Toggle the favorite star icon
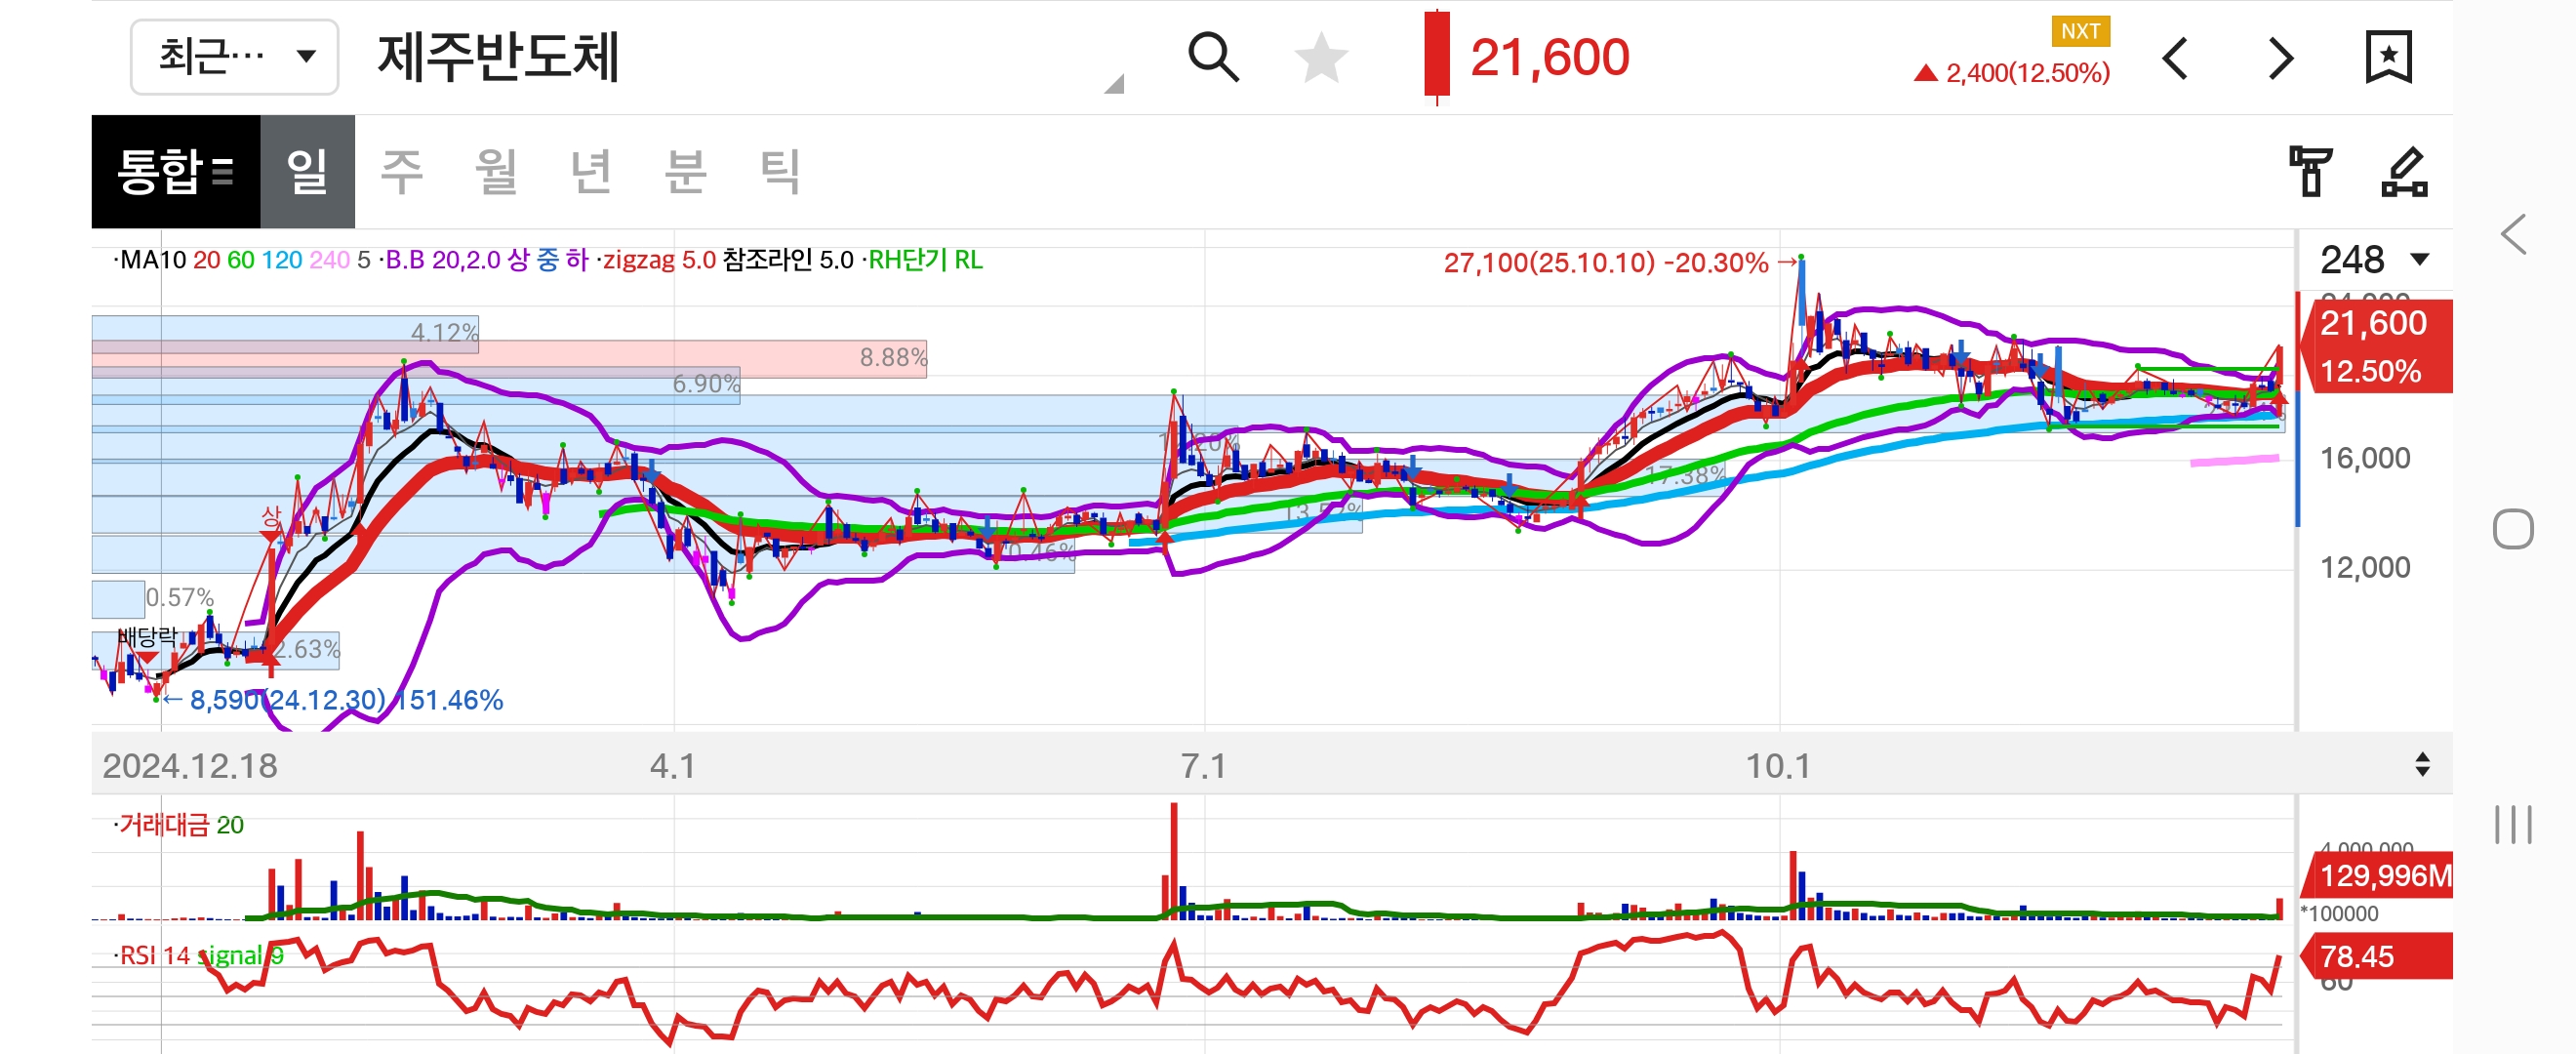 (x=1321, y=57)
